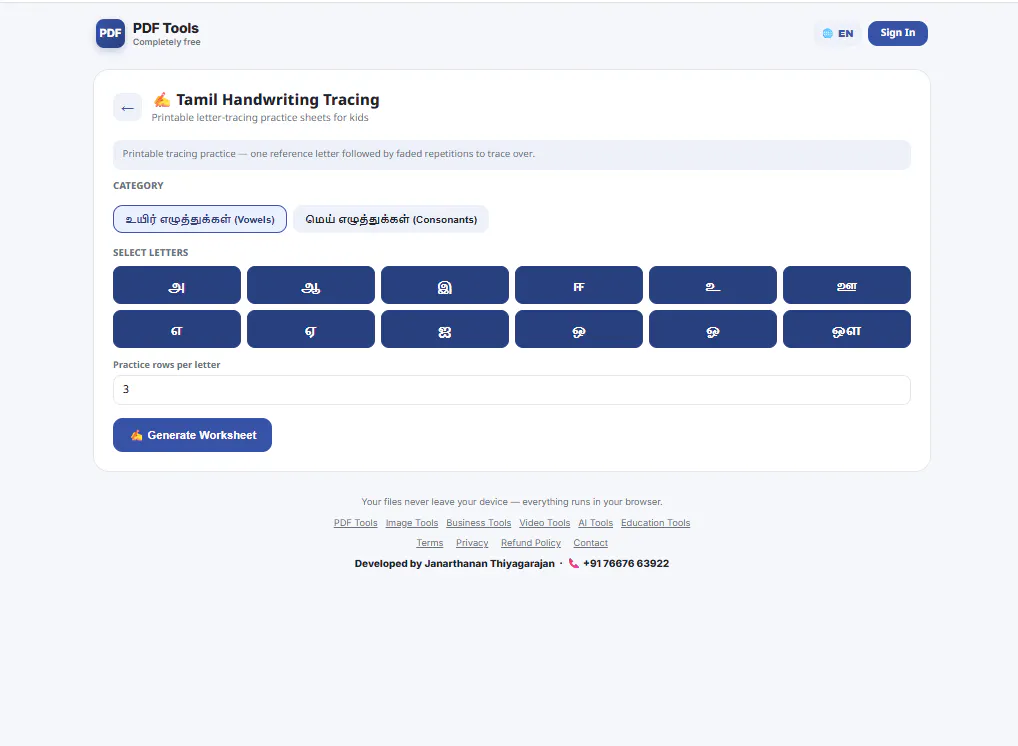Toggle the ஒ tile right after ஐ
The width and height of the screenshot is (1018, 746).
point(579,329)
